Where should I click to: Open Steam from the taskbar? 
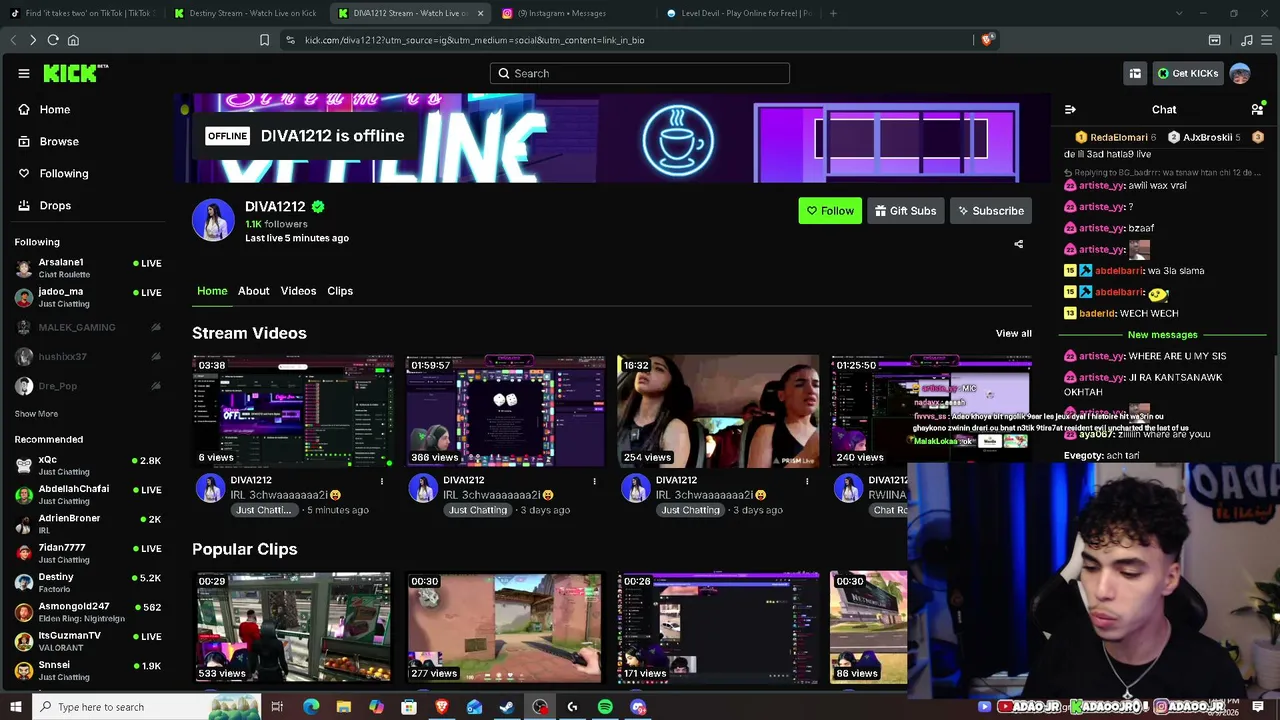[x=507, y=707]
